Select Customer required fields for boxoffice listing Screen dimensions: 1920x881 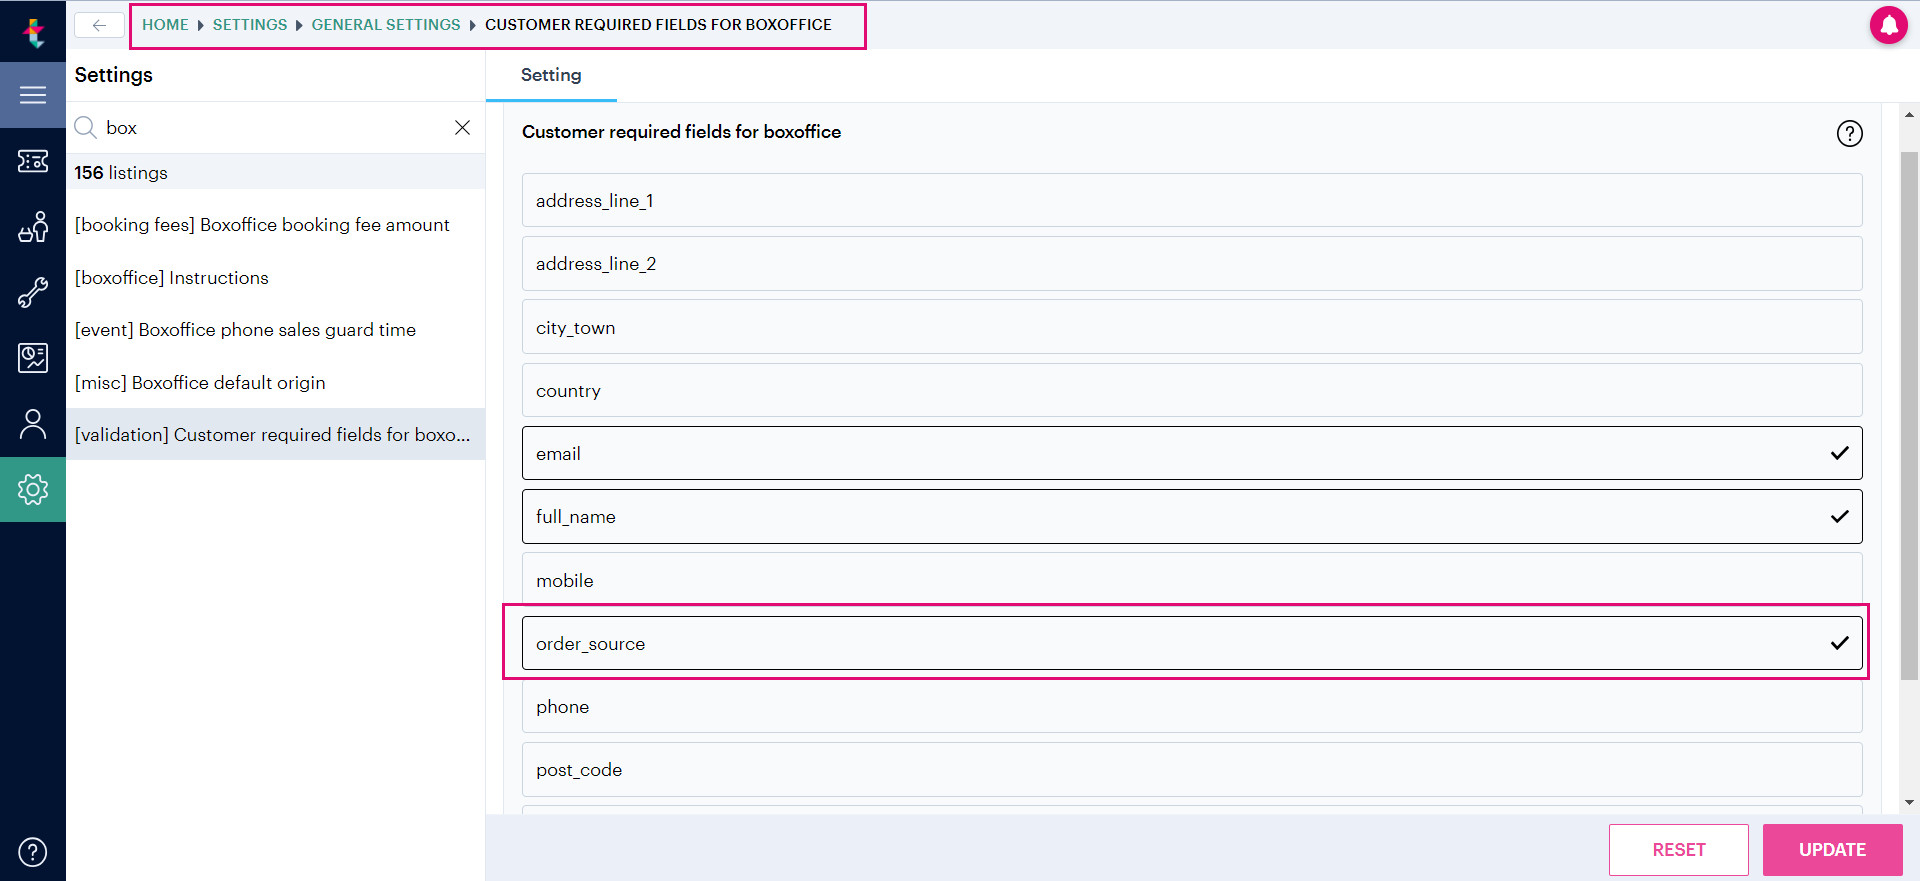click(276, 434)
